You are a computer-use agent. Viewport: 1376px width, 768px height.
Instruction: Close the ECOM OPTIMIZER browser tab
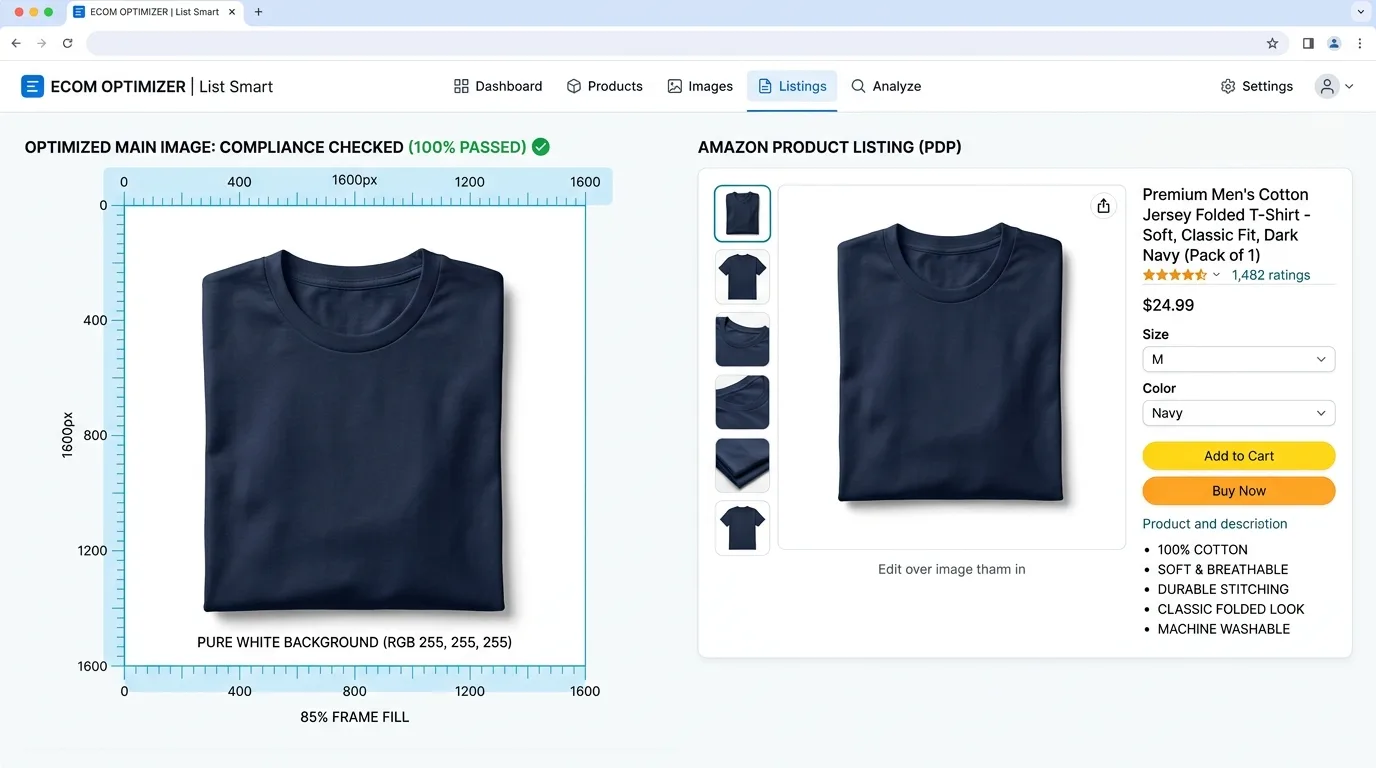[231, 12]
